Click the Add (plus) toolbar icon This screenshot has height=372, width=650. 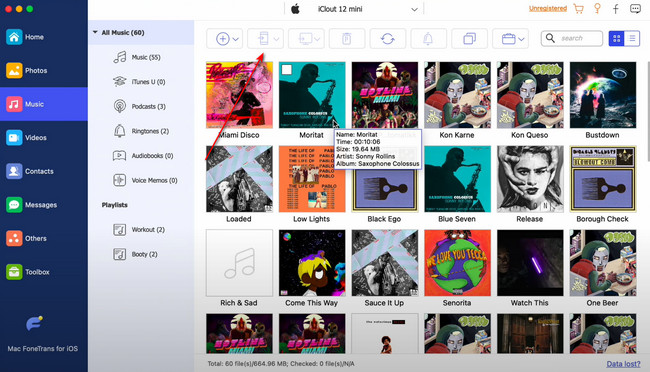point(222,39)
